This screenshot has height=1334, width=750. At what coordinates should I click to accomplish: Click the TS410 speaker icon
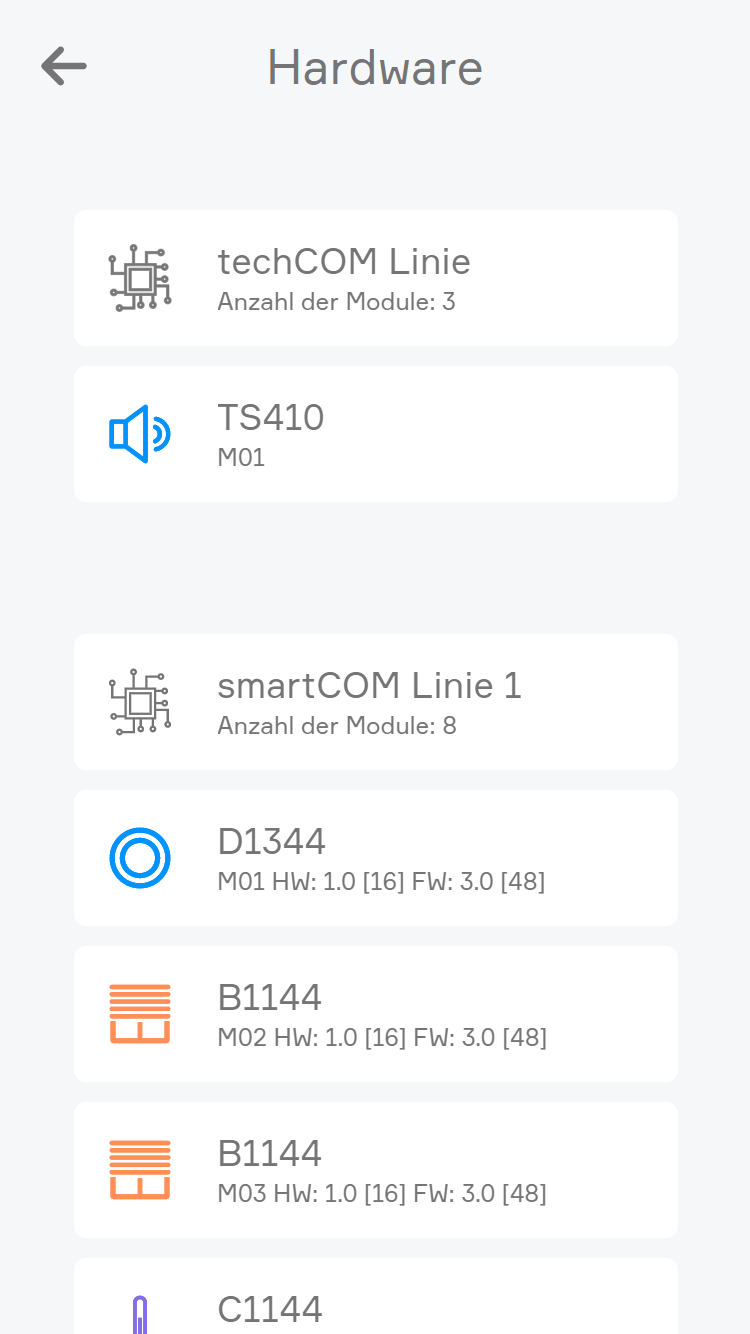(140, 434)
